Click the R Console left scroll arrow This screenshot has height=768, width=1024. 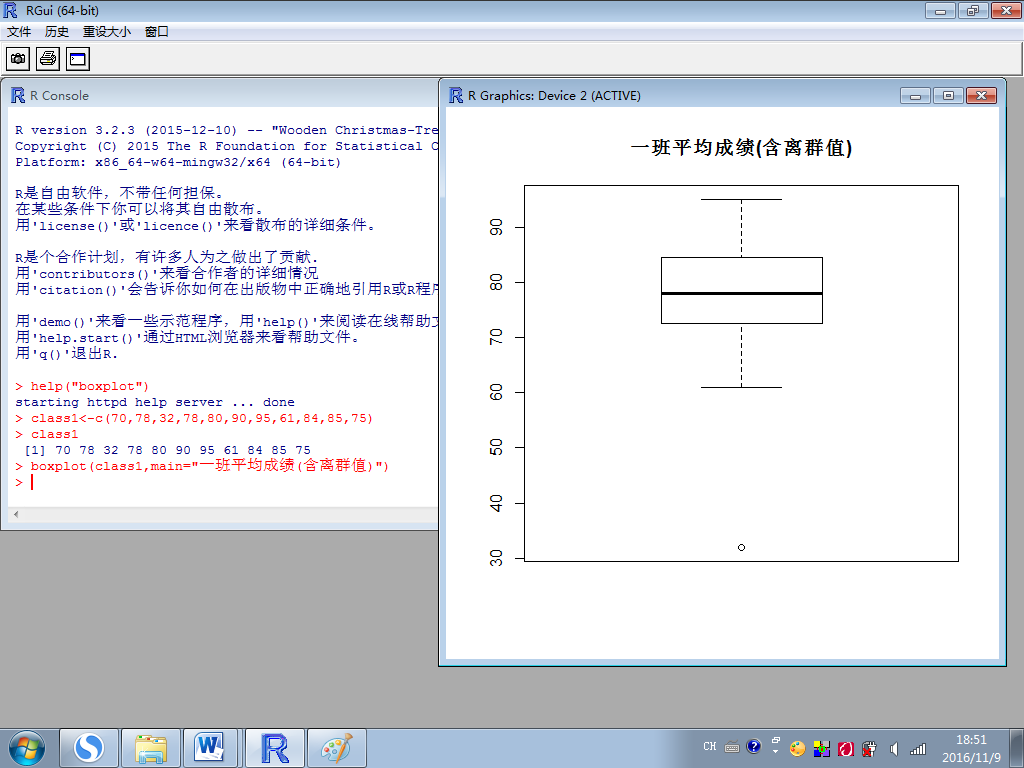pyautogui.click(x=16, y=515)
